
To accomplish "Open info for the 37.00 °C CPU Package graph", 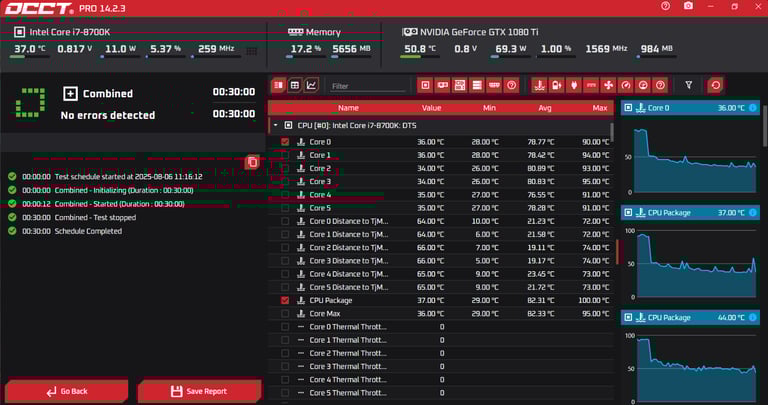I will [x=752, y=213].
